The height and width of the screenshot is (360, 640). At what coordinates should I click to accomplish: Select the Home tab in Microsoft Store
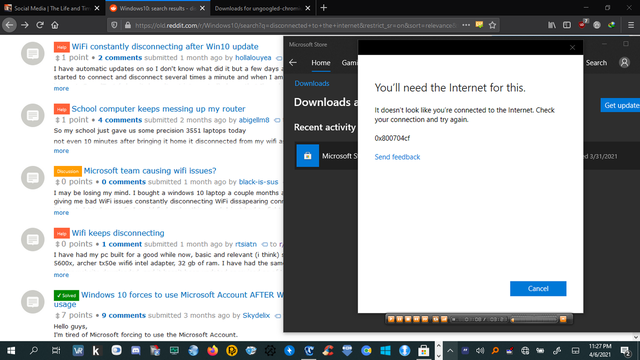coord(321,63)
